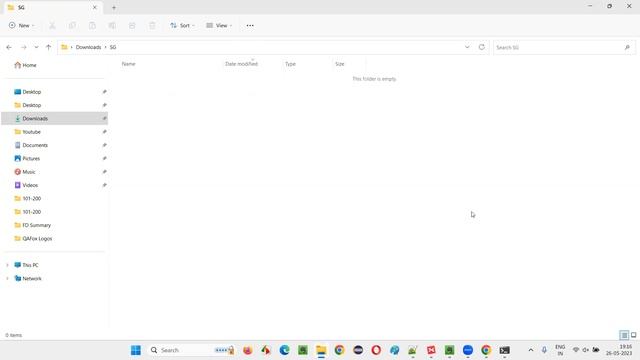Switch to details view layout button
Screen dimensions: 640x360
[624, 335]
